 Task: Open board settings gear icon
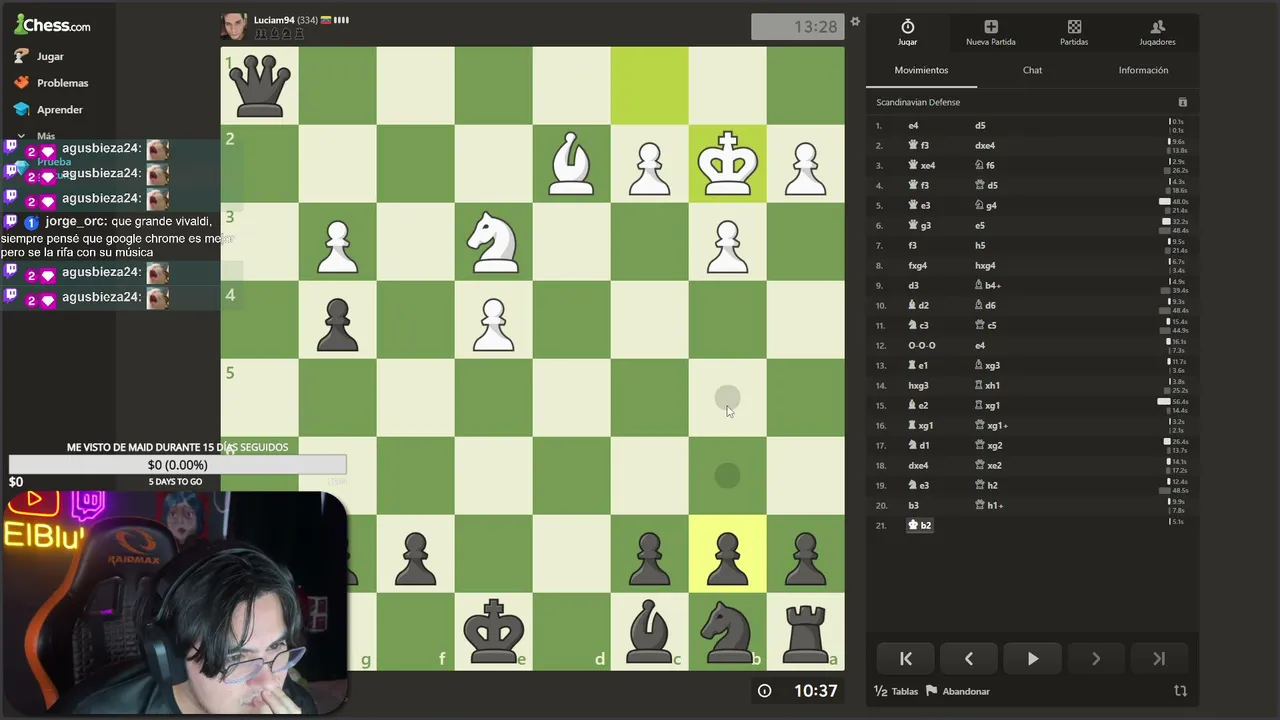pos(855,21)
